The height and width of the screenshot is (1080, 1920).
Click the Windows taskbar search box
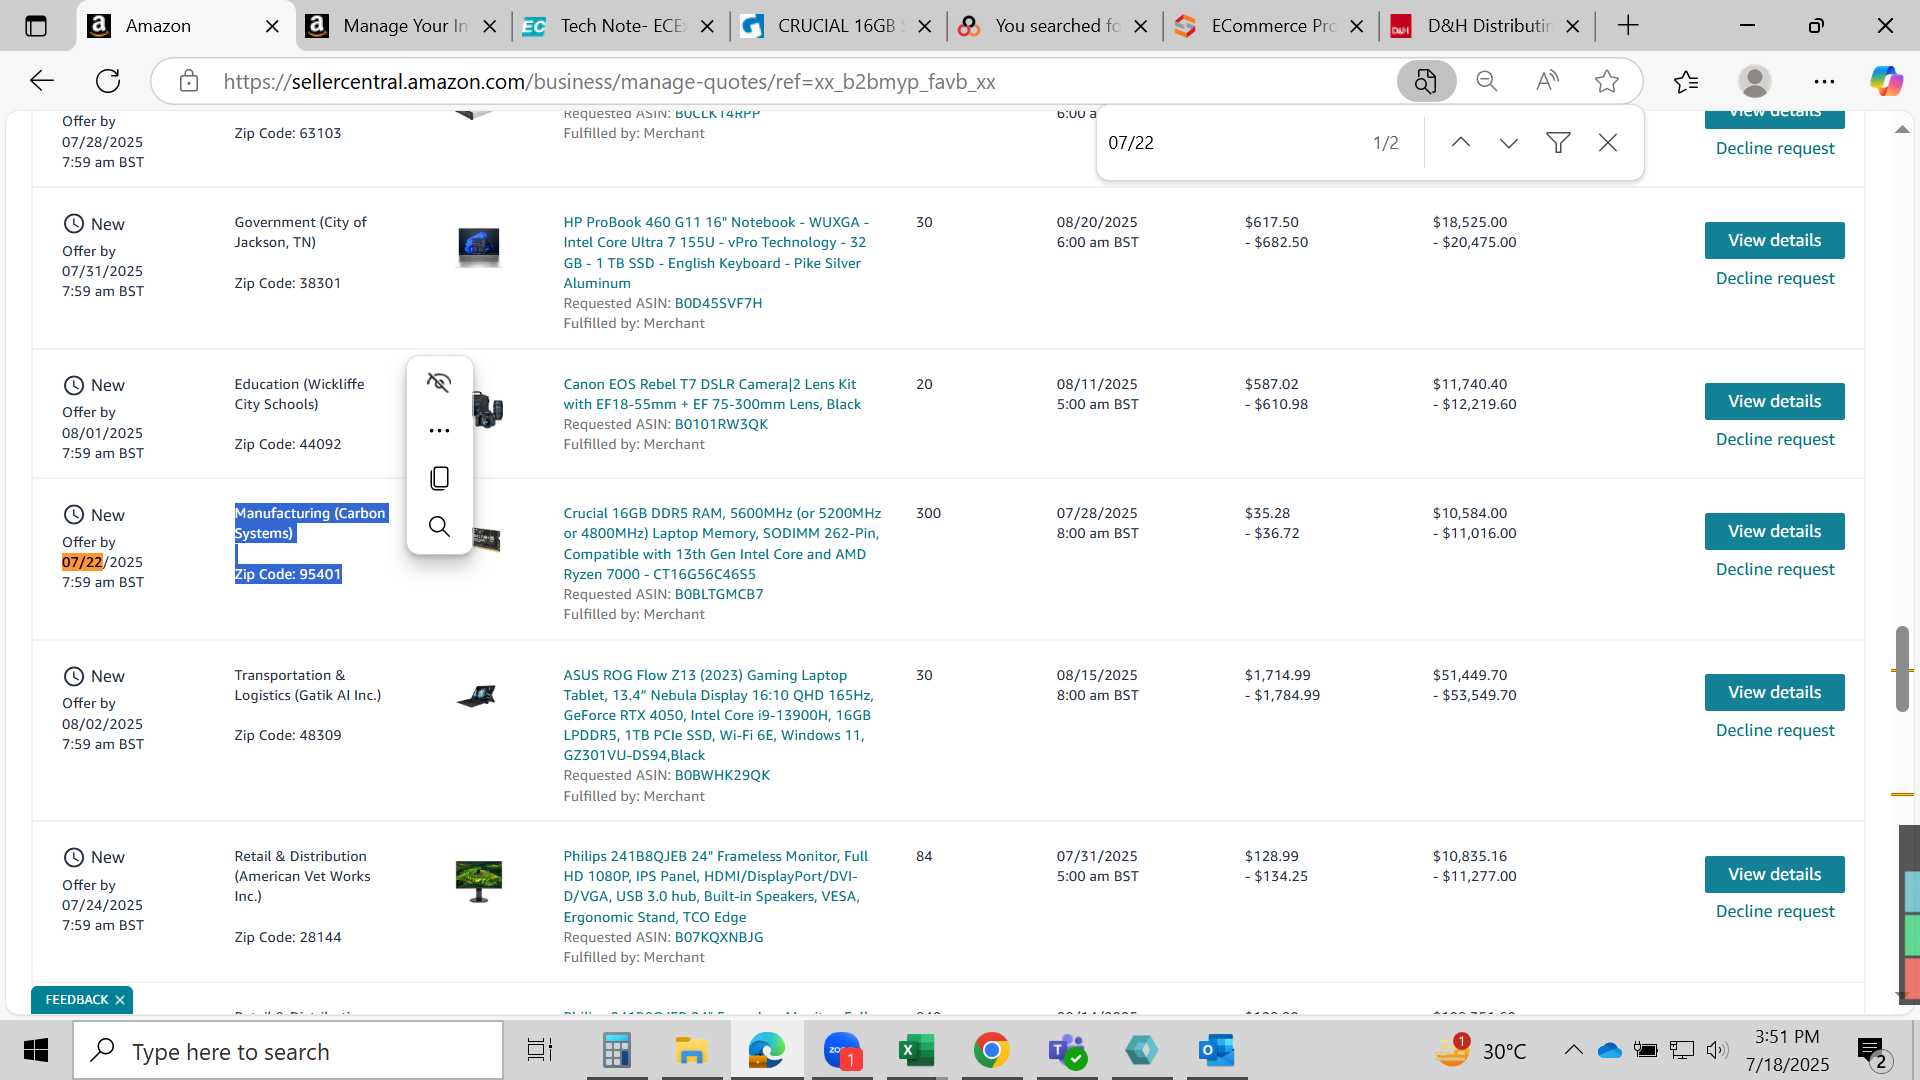pyautogui.click(x=288, y=1051)
